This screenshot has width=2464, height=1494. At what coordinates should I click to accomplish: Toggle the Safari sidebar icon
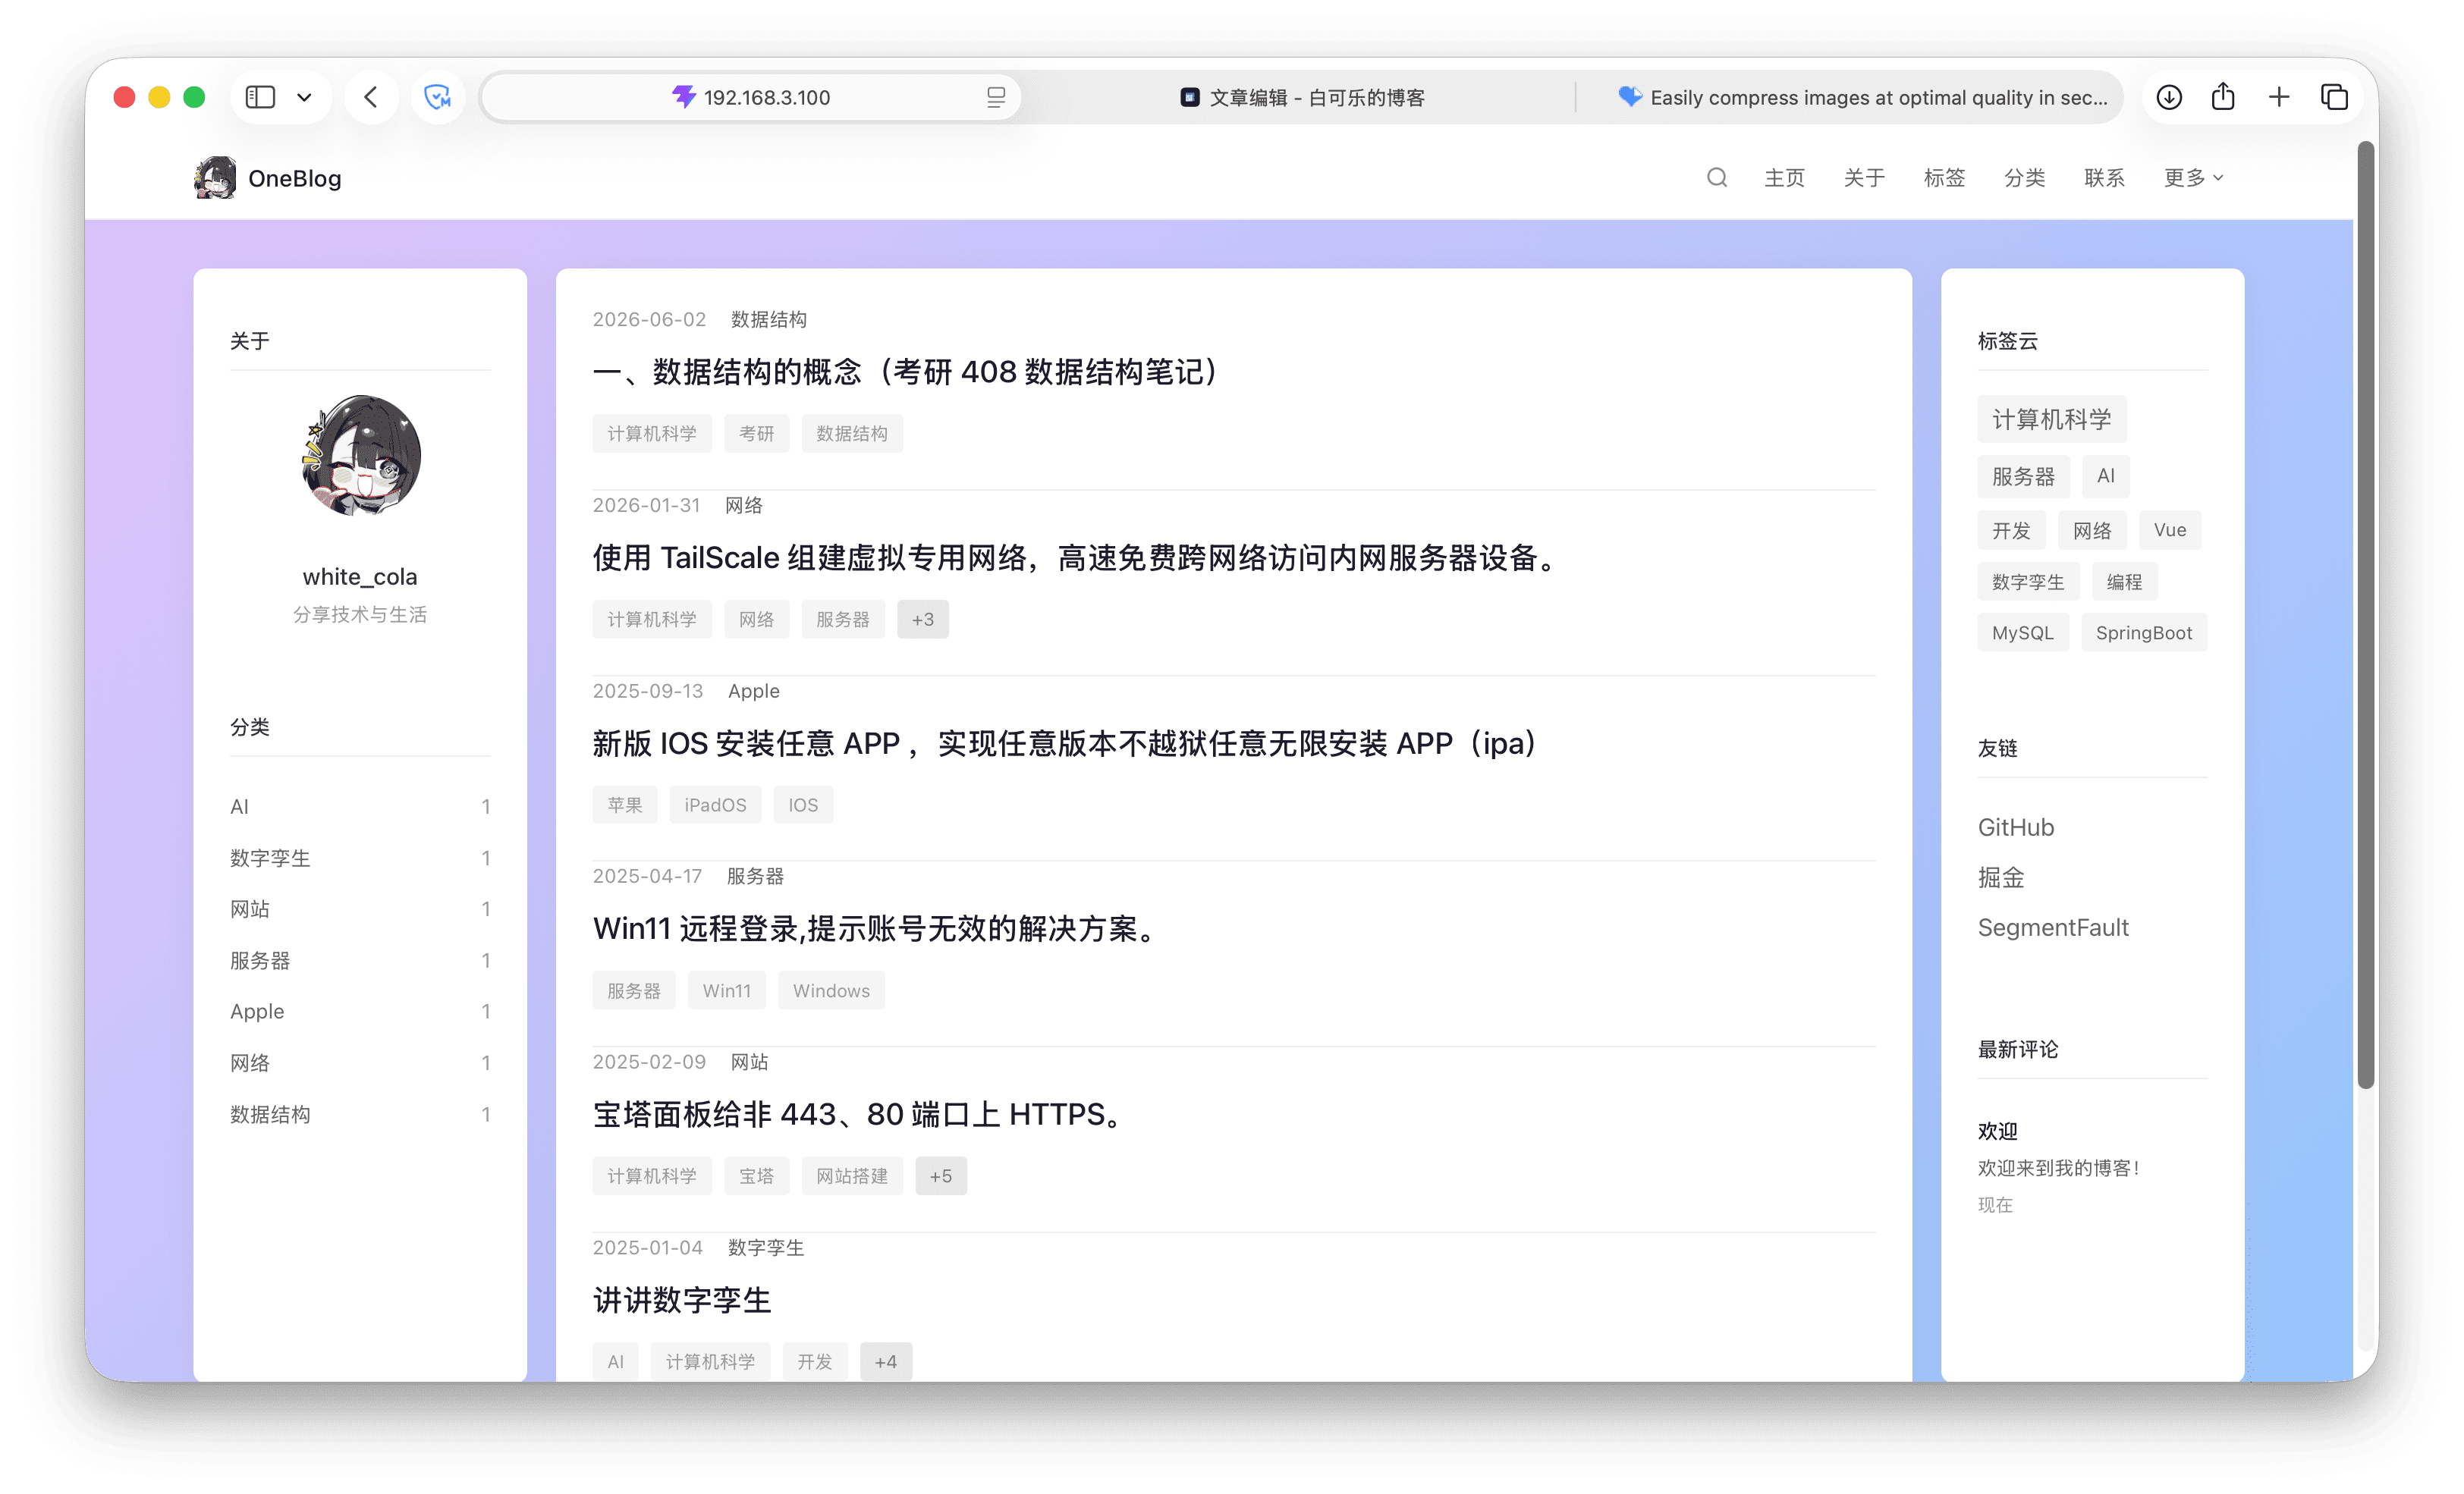click(x=260, y=97)
